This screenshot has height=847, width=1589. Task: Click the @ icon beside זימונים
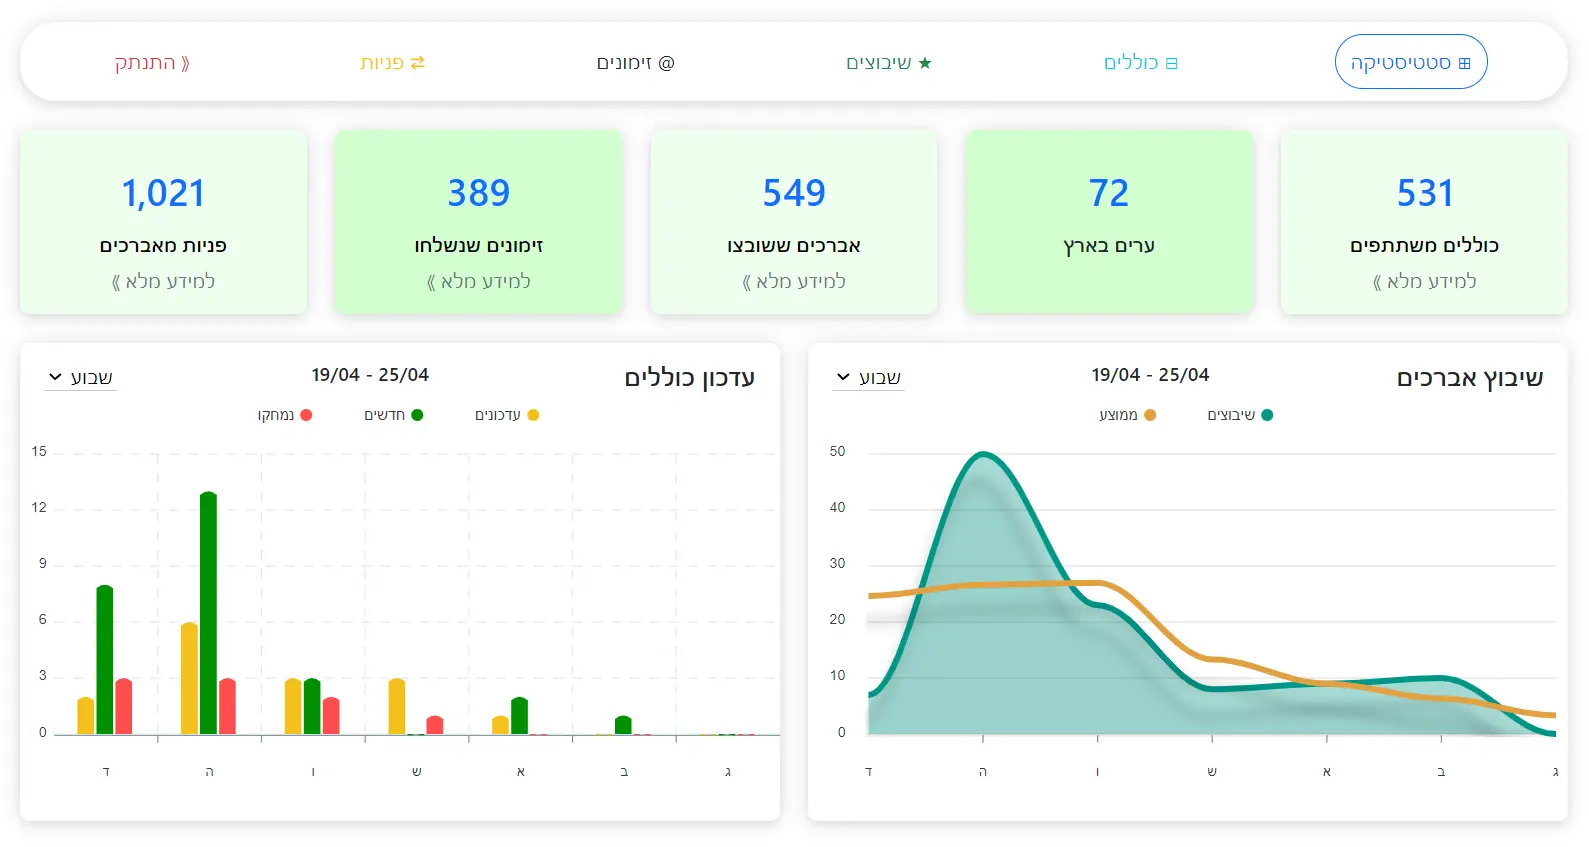click(x=667, y=63)
